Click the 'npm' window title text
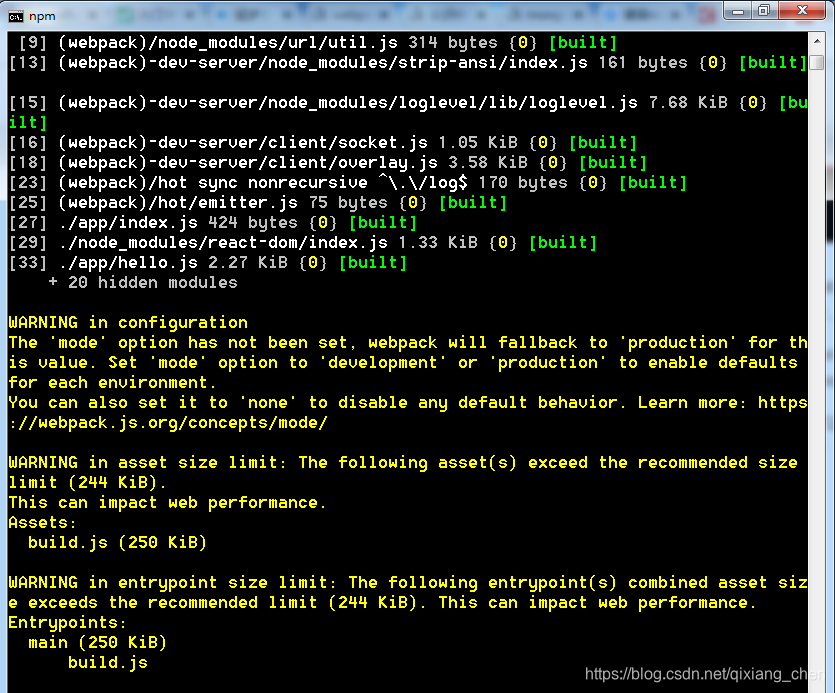Screen dimensions: 835x693 (43, 17)
